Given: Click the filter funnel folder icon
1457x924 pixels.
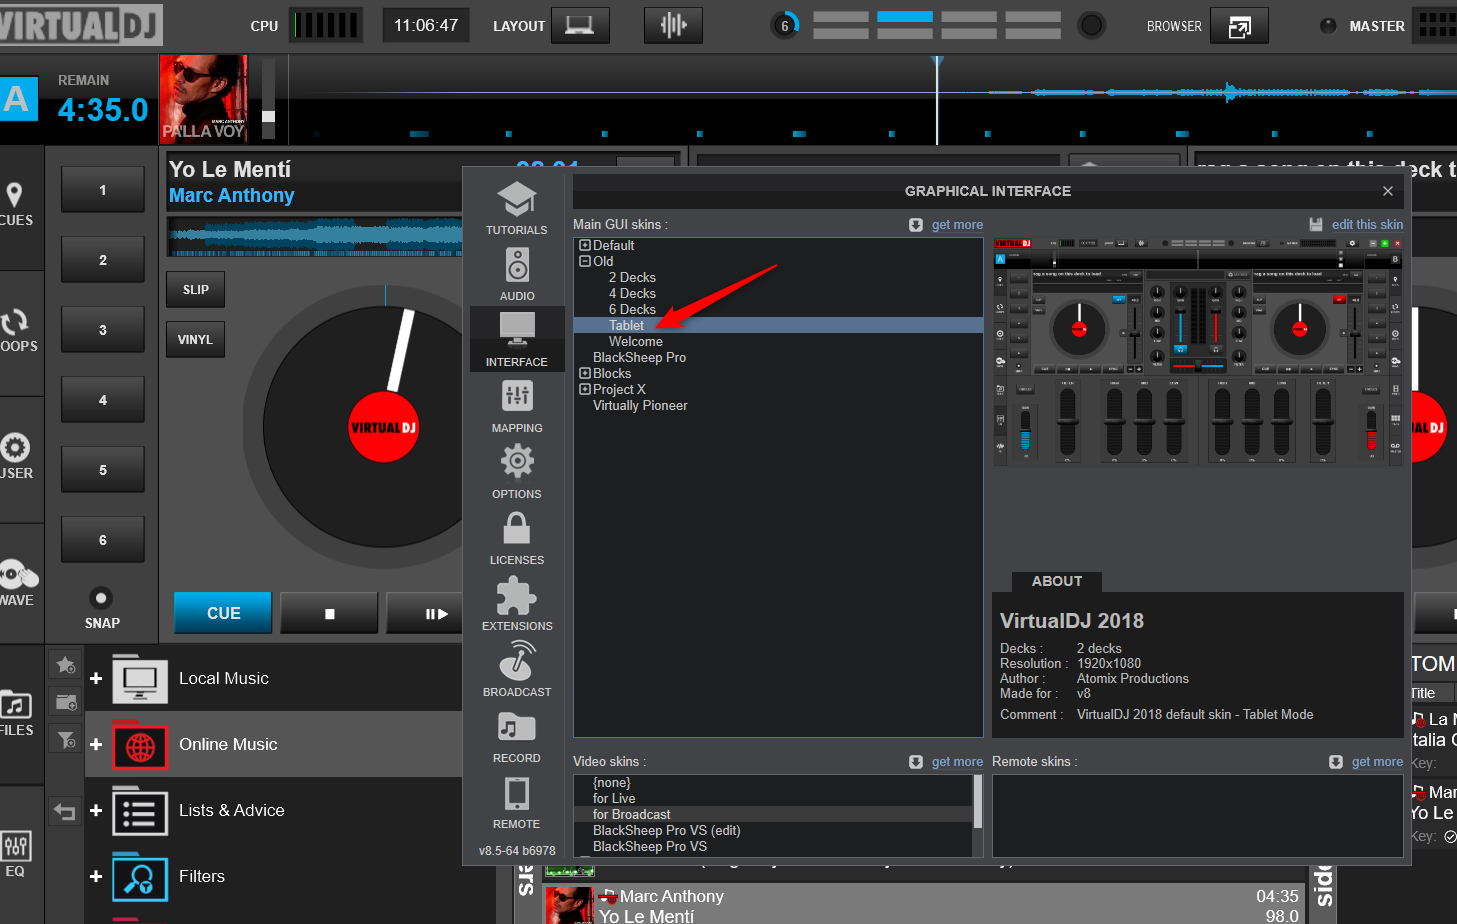Looking at the screenshot, I should coord(66,740).
